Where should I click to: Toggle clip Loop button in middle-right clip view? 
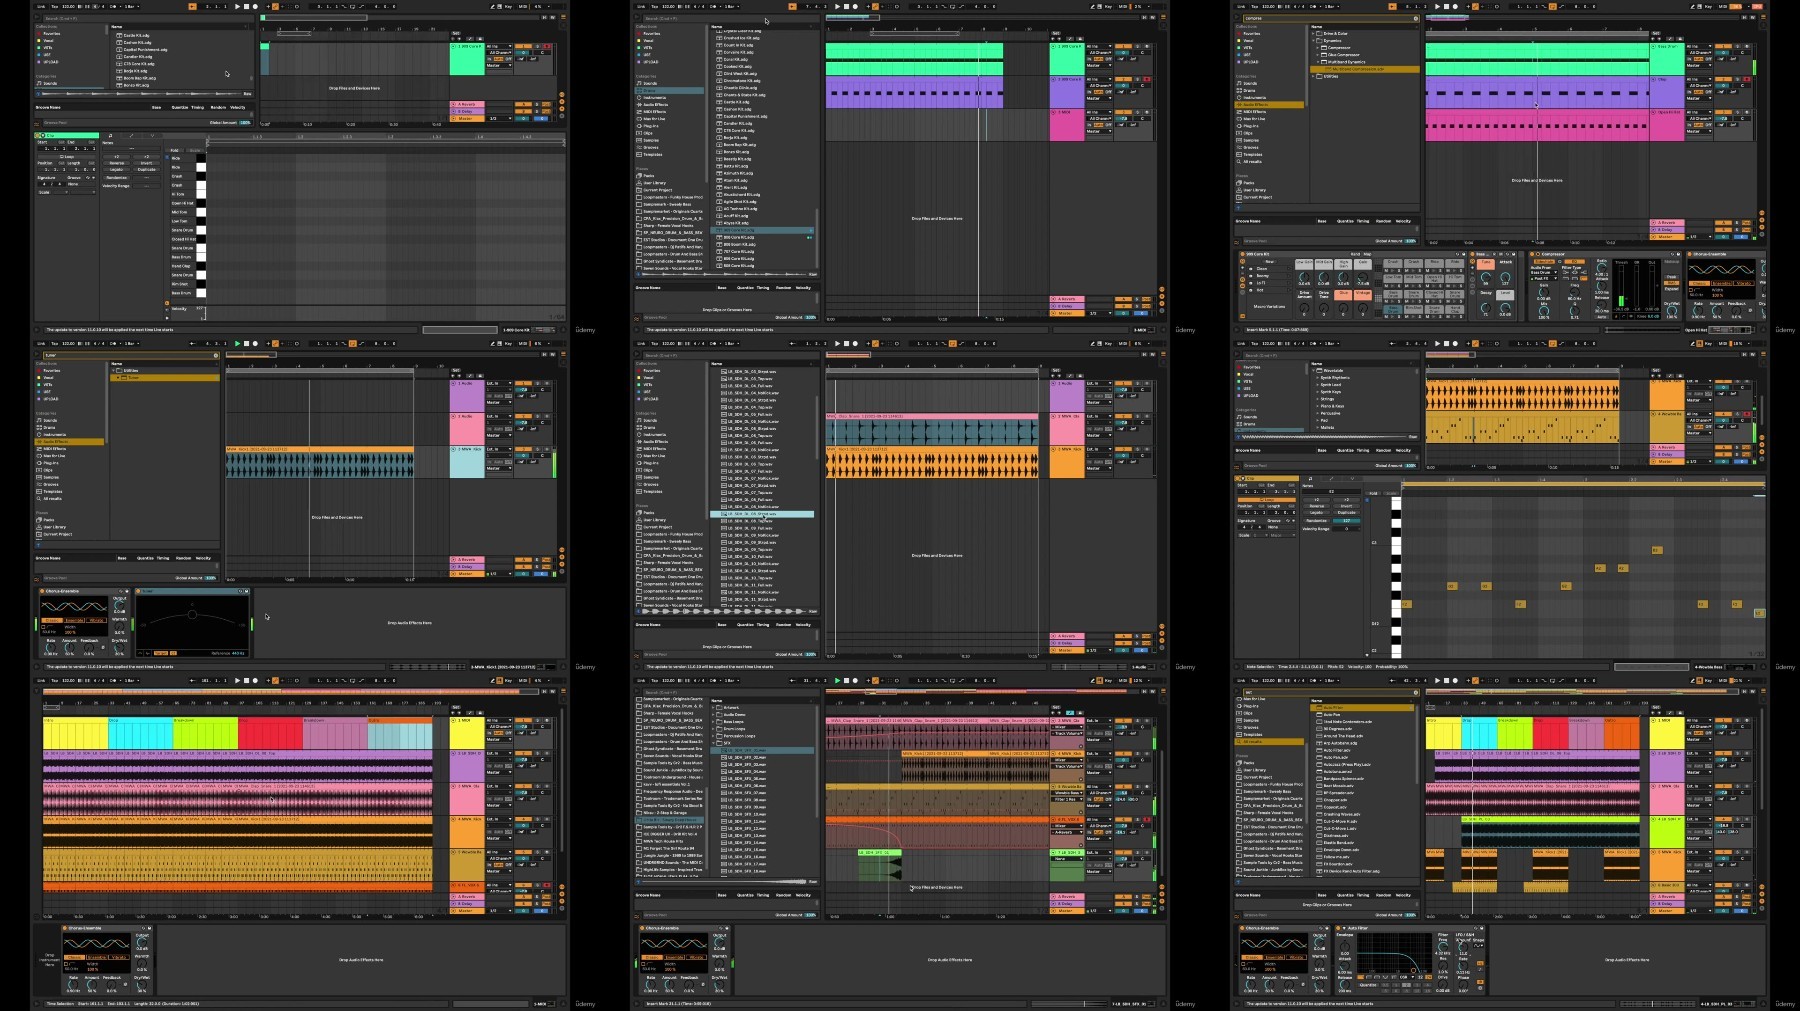point(1267,500)
